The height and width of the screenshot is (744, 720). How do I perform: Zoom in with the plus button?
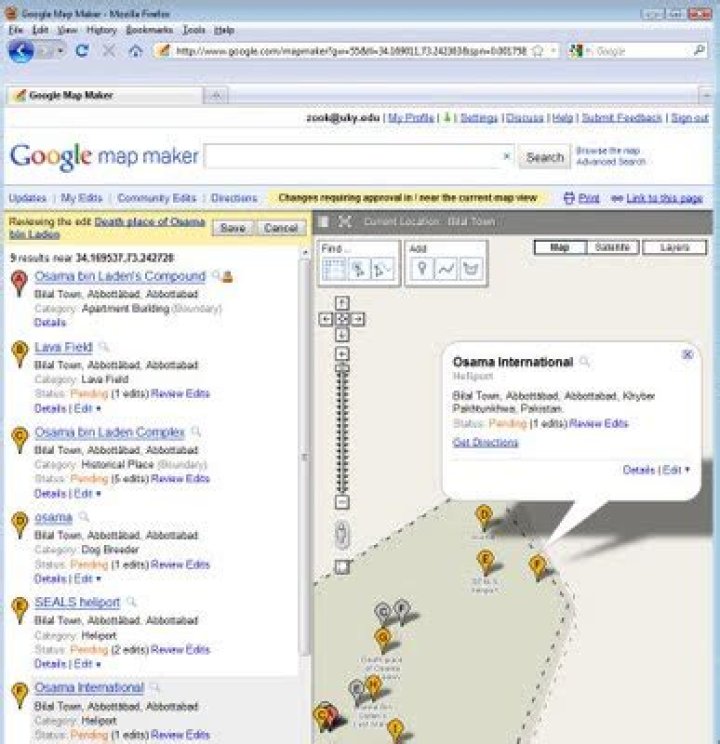(342, 353)
